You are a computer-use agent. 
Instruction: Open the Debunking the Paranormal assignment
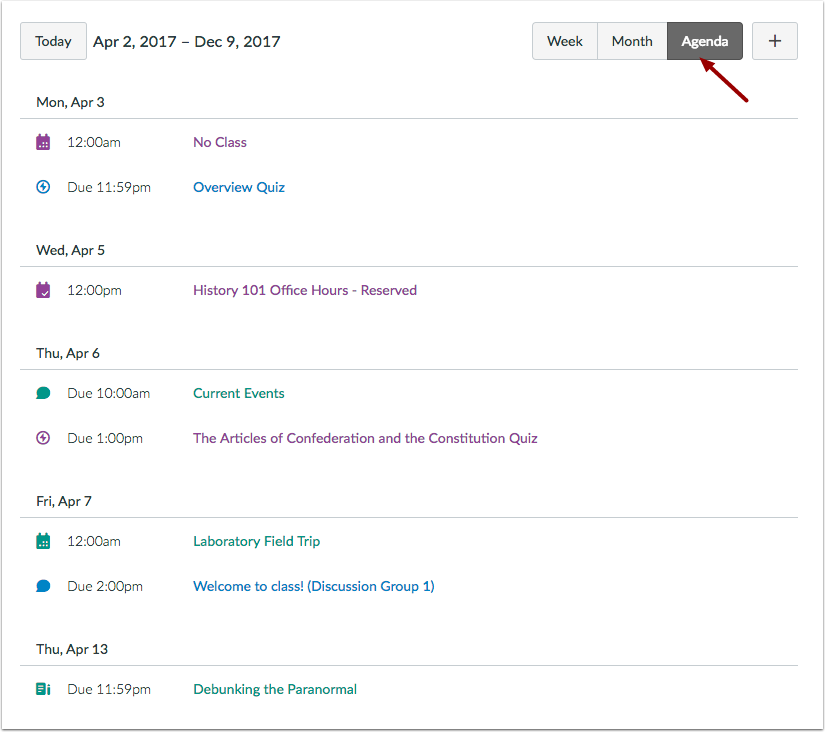point(275,689)
